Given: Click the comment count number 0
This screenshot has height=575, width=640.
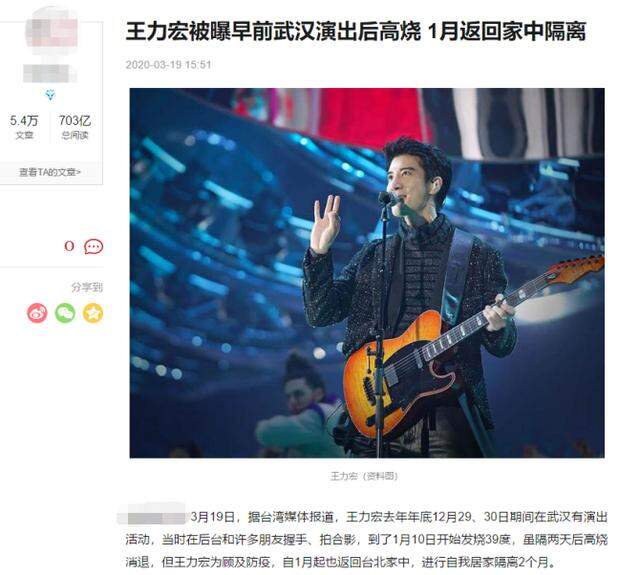Looking at the screenshot, I should pos(69,246).
